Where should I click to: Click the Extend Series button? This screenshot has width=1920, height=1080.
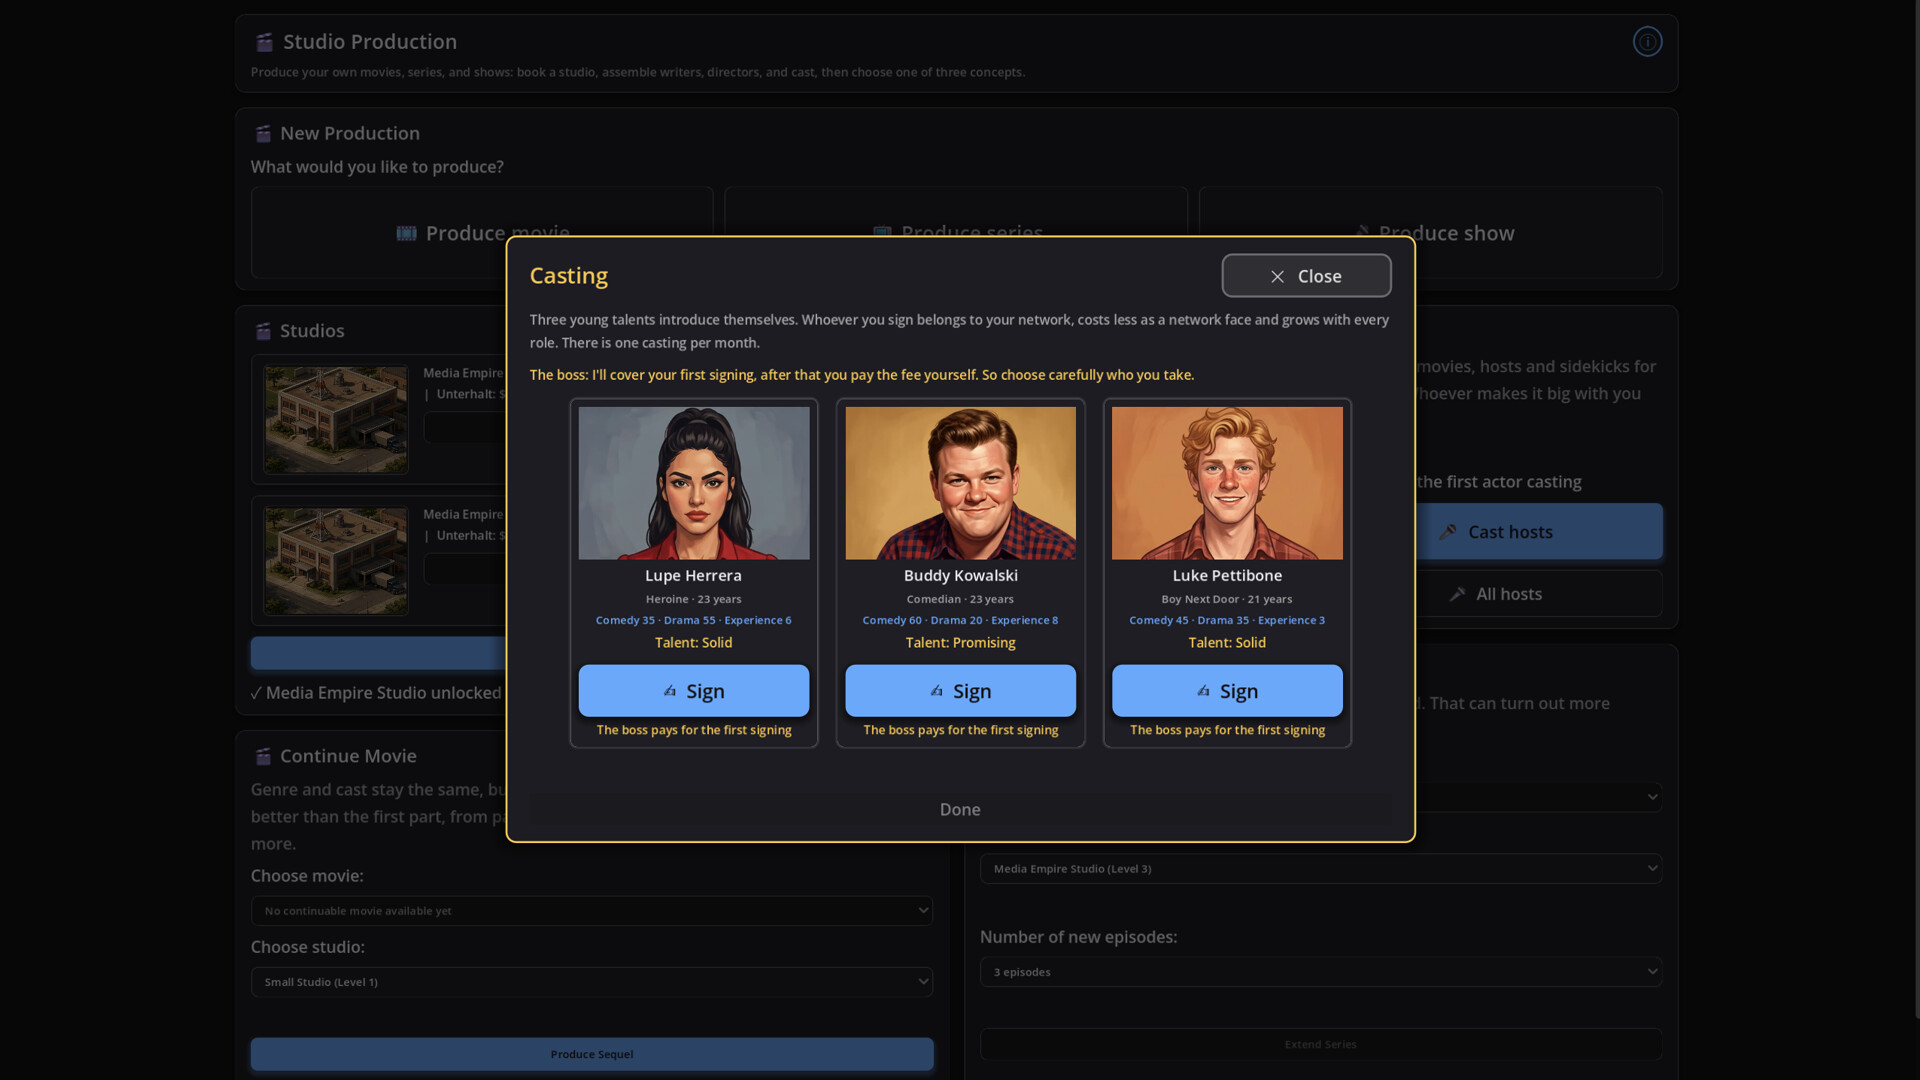1321,1045
